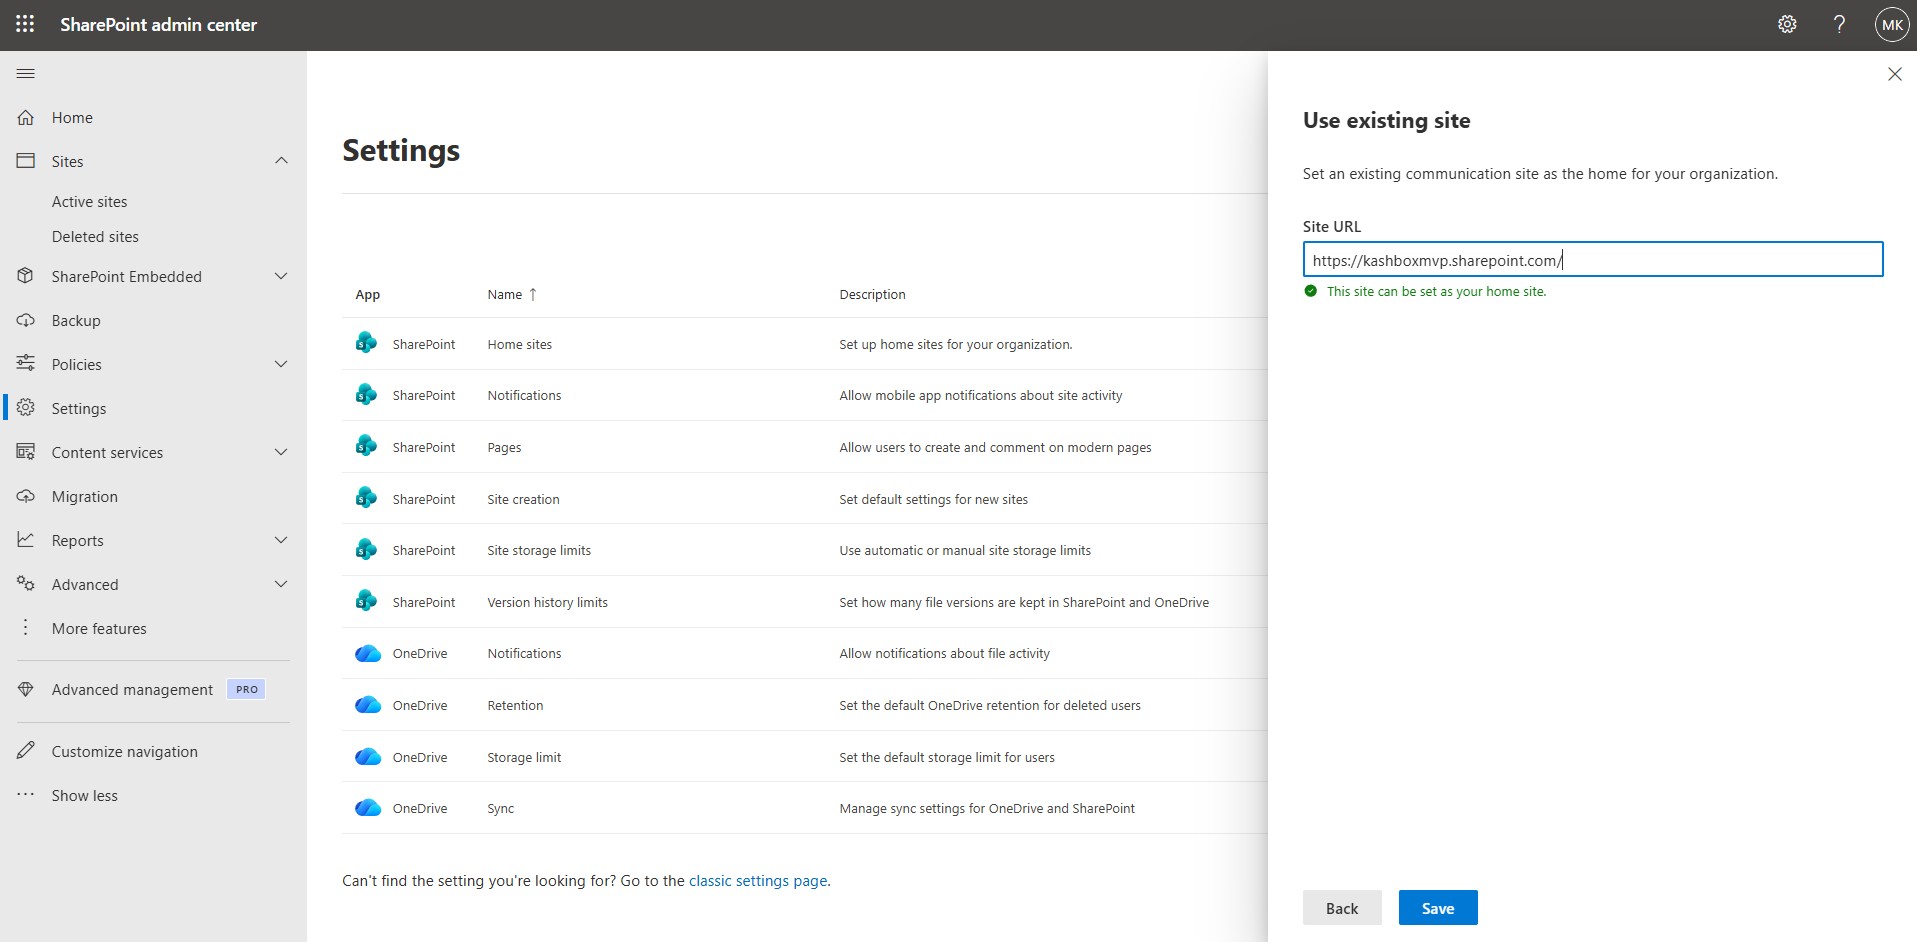Open the settings gear in top bar
1917x942 pixels.
pos(1787,24)
